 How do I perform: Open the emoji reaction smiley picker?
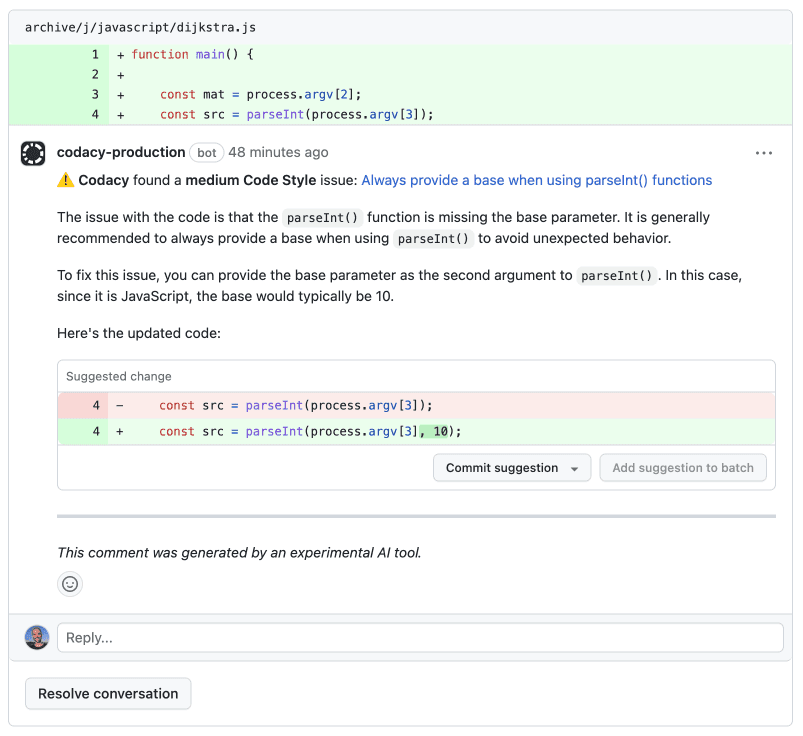coord(70,584)
